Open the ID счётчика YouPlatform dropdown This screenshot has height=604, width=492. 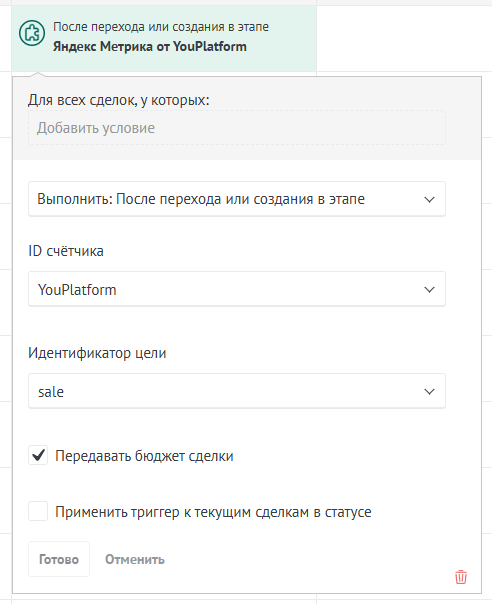[237, 289]
